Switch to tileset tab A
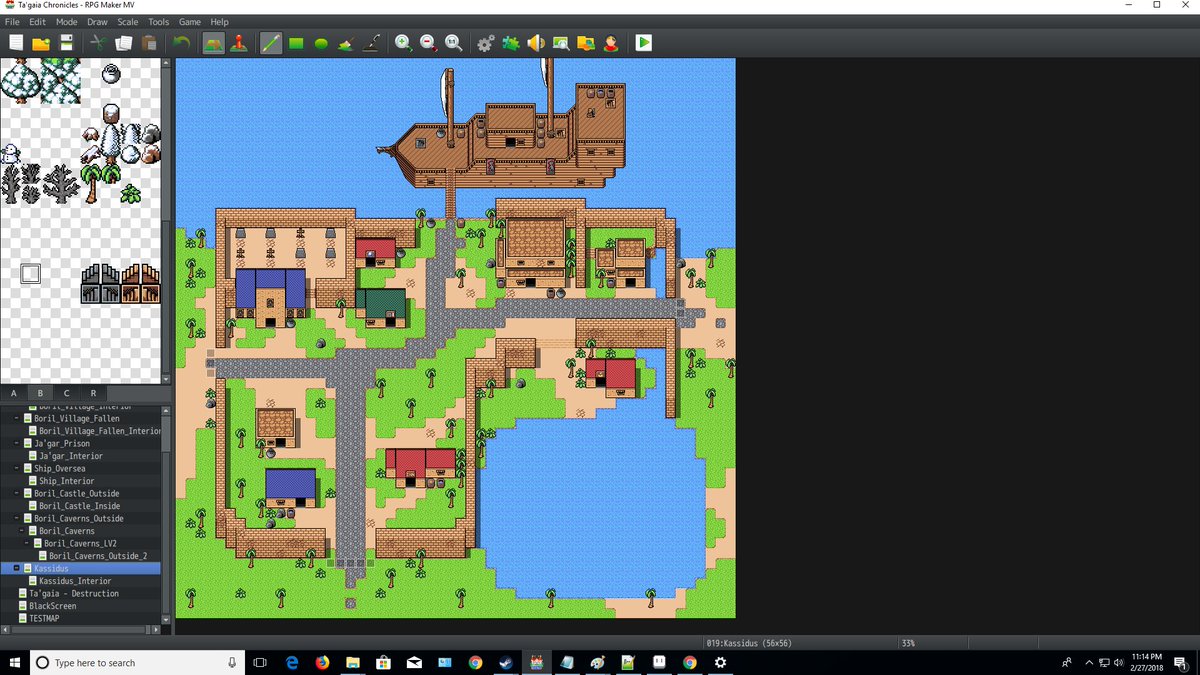1200x675 pixels. (x=14, y=393)
